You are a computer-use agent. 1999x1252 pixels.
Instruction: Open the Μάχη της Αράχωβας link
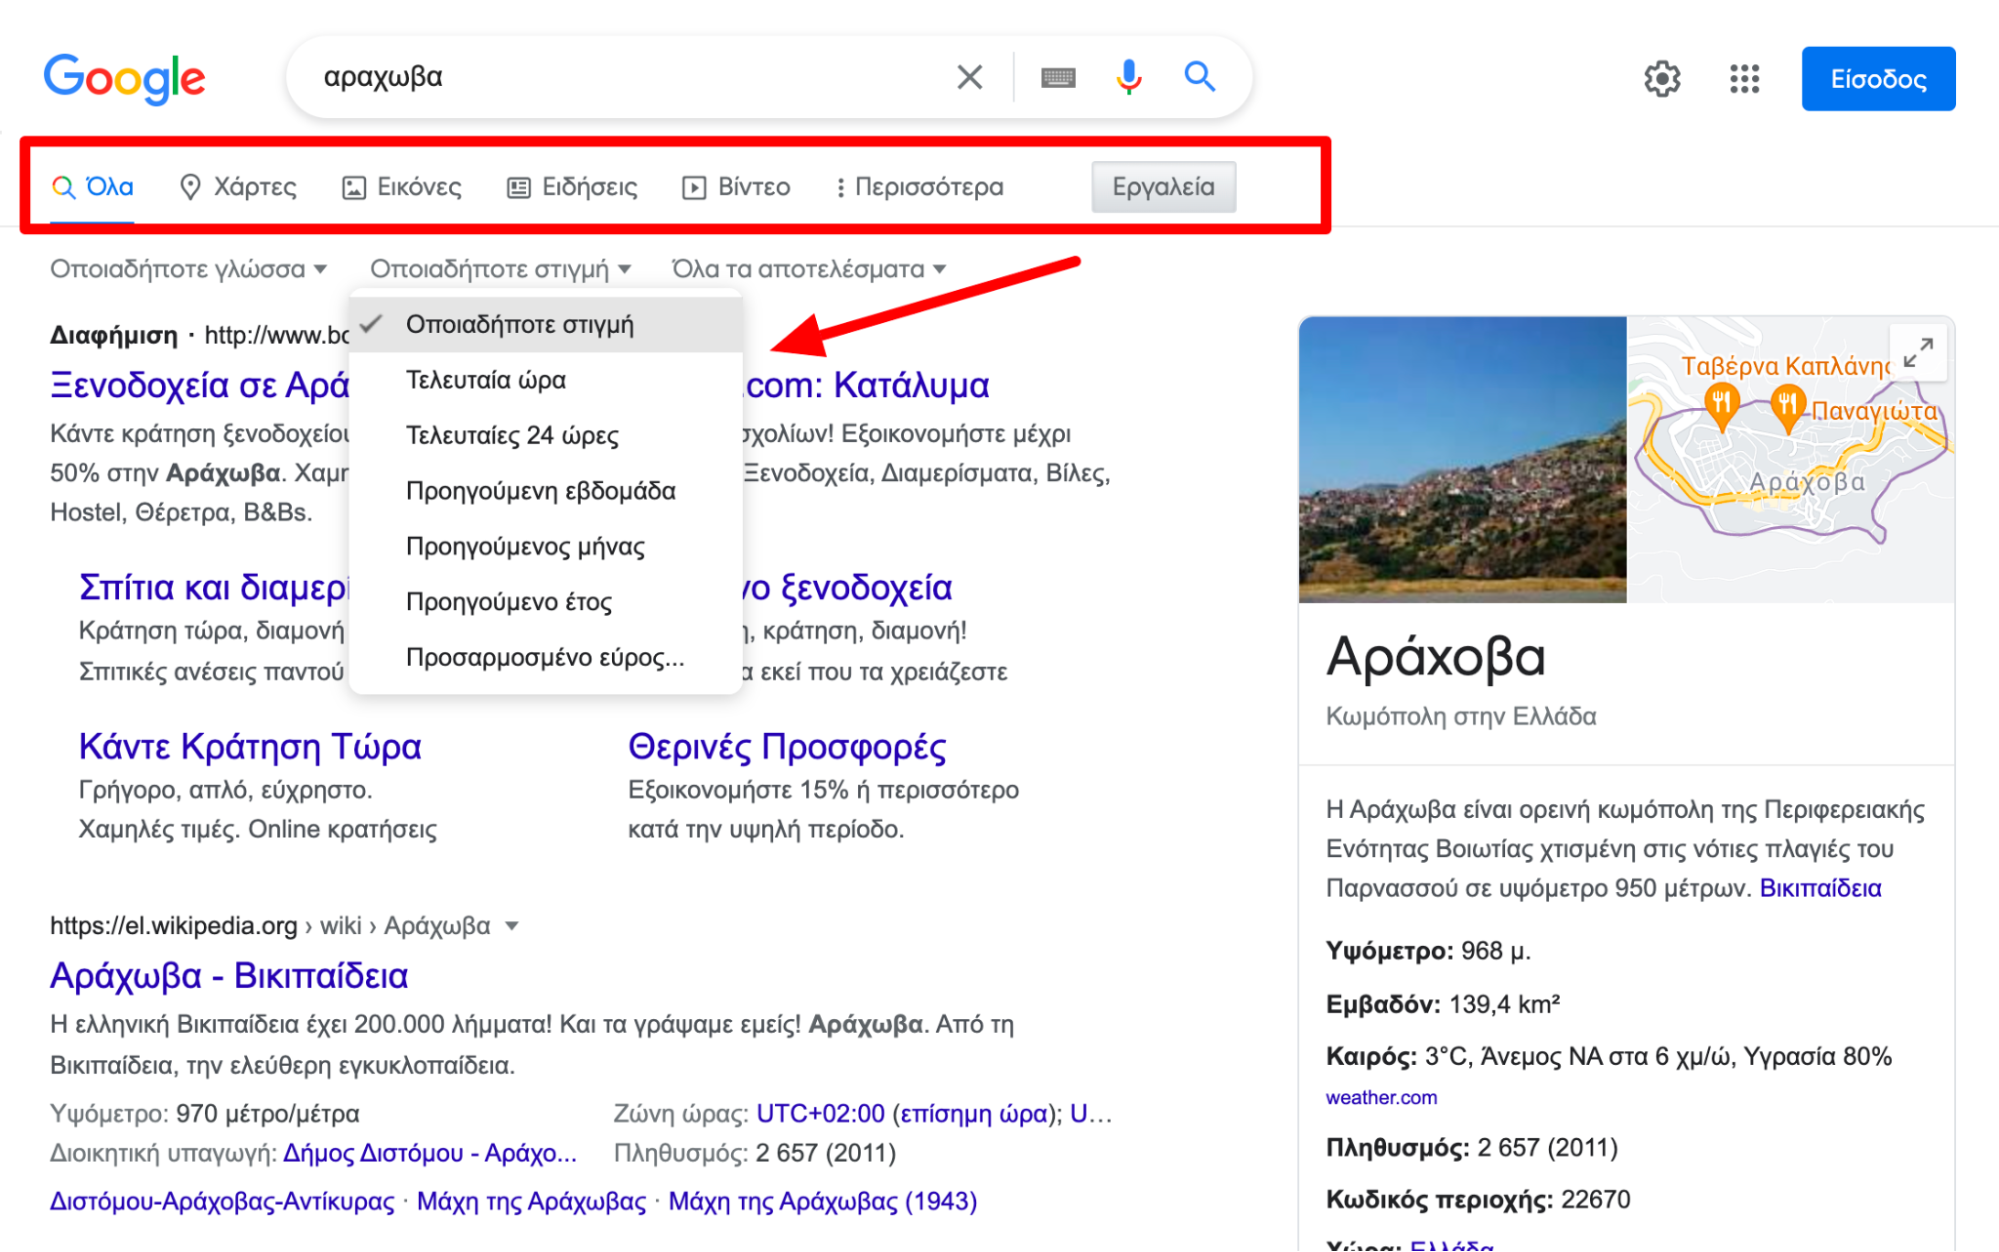click(x=531, y=1201)
